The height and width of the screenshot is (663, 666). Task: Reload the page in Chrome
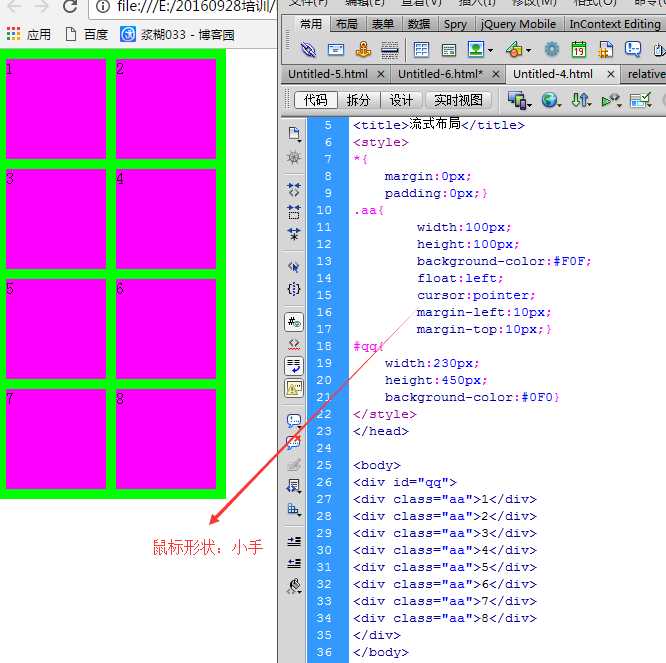[70, 6]
